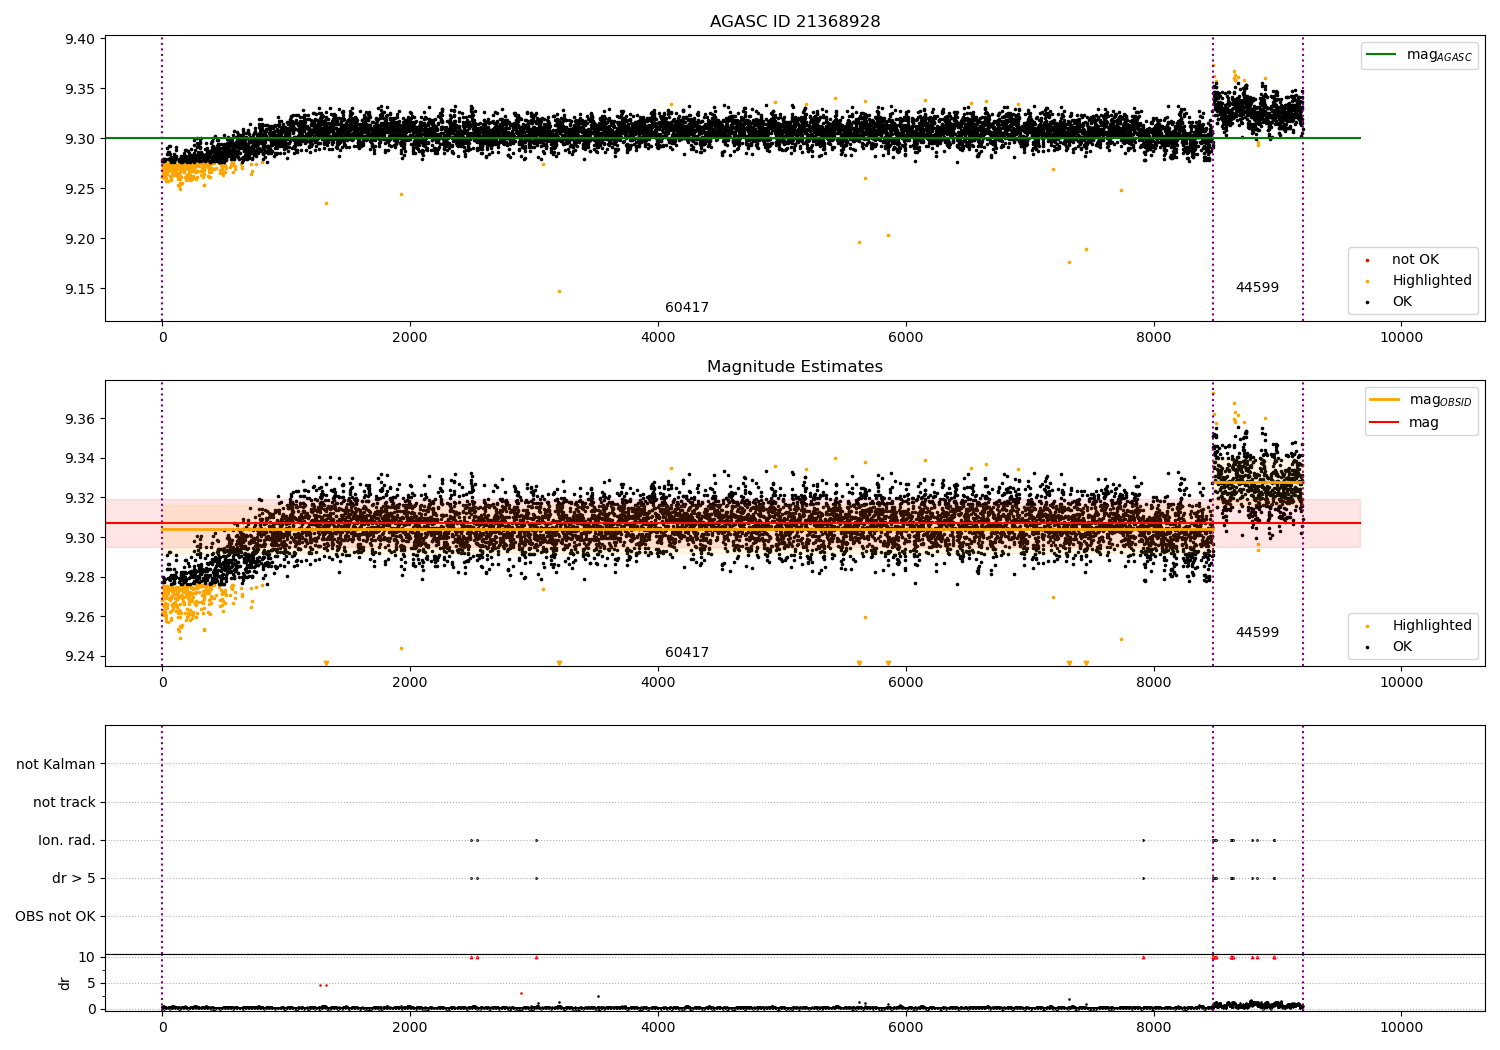
Task: Click the 'not track' row label
Action: (64, 803)
